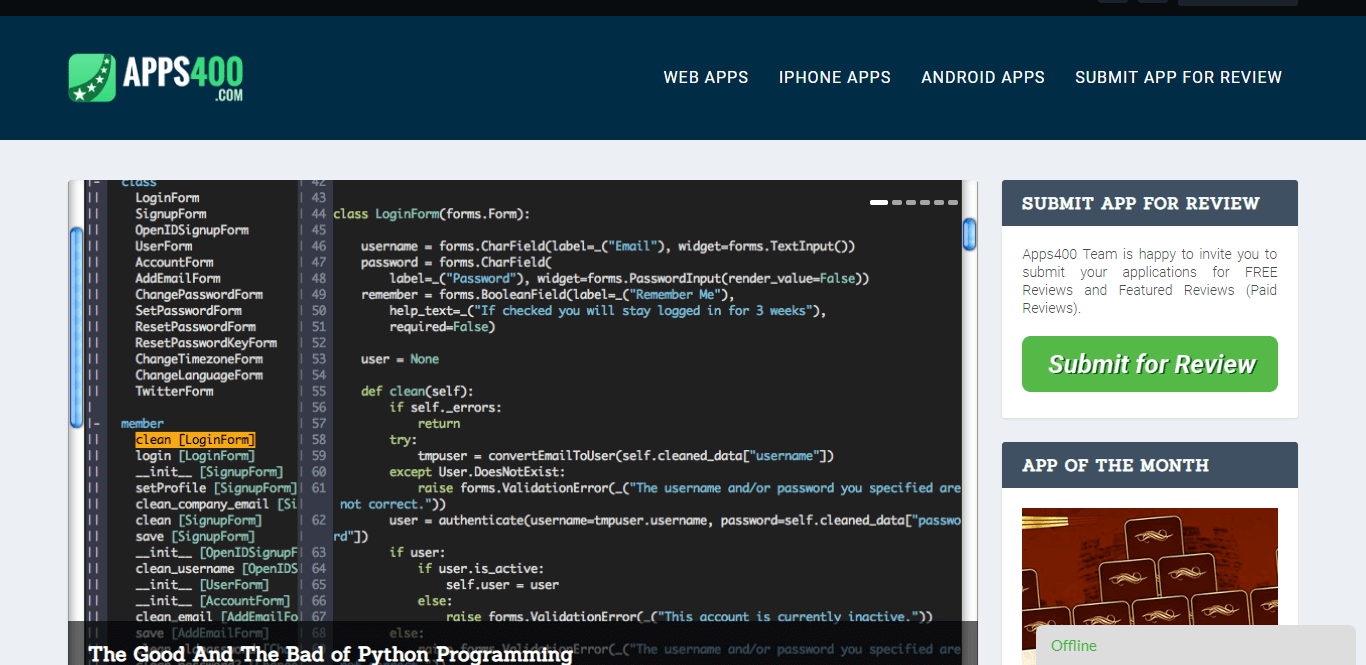Open the Web Apps menu item
The height and width of the screenshot is (665, 1366).
tap(706, 78)
